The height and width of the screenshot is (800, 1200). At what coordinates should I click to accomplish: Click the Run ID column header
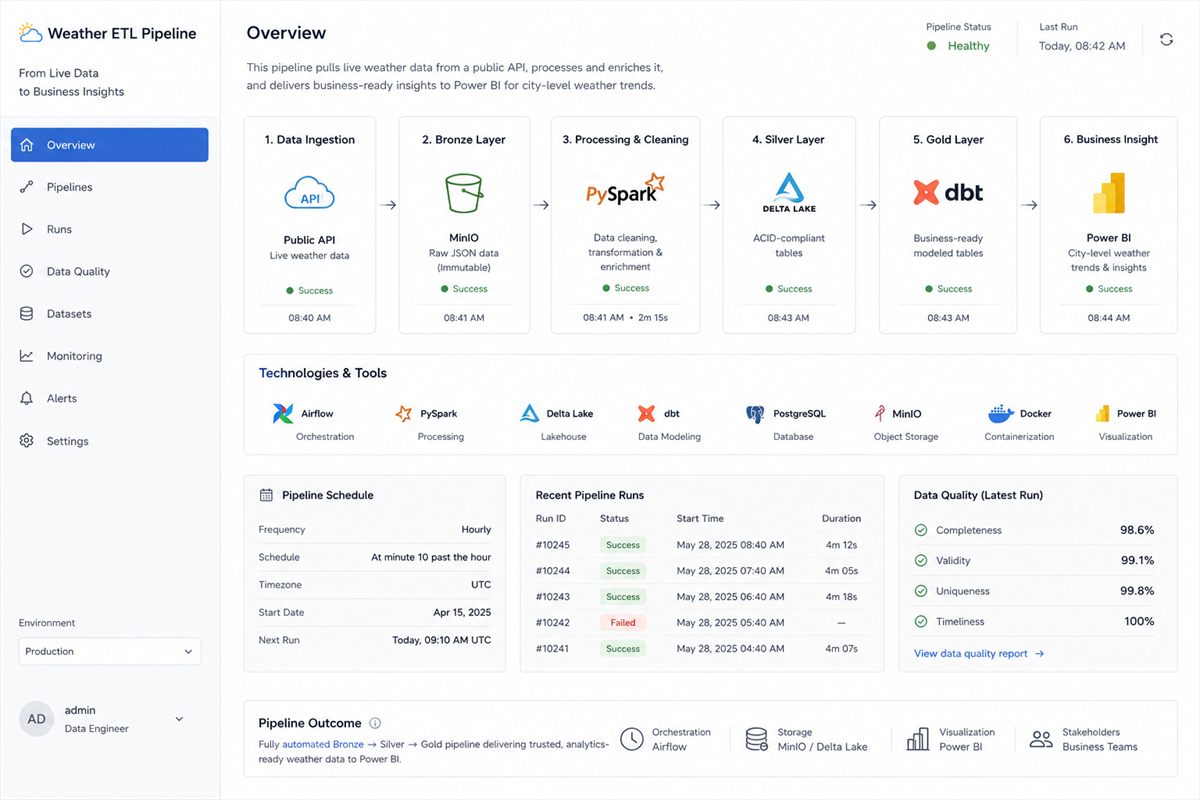click(x=551, y=519)
